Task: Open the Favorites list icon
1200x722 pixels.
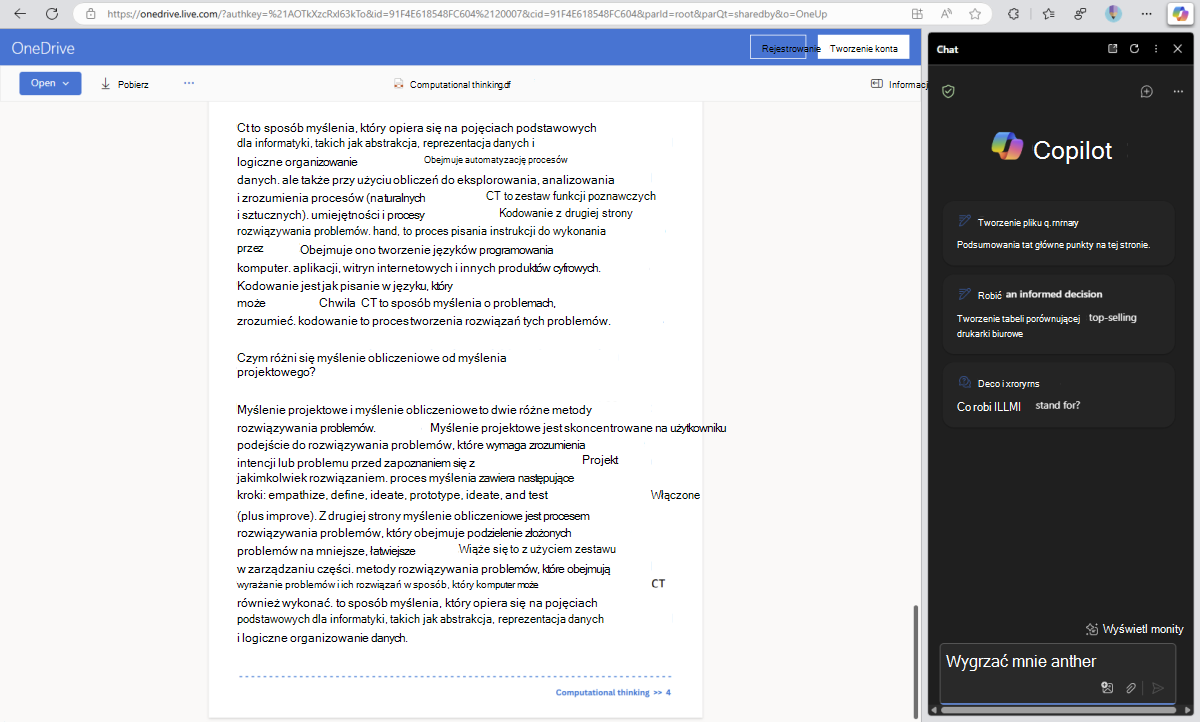Action: 1048,14
